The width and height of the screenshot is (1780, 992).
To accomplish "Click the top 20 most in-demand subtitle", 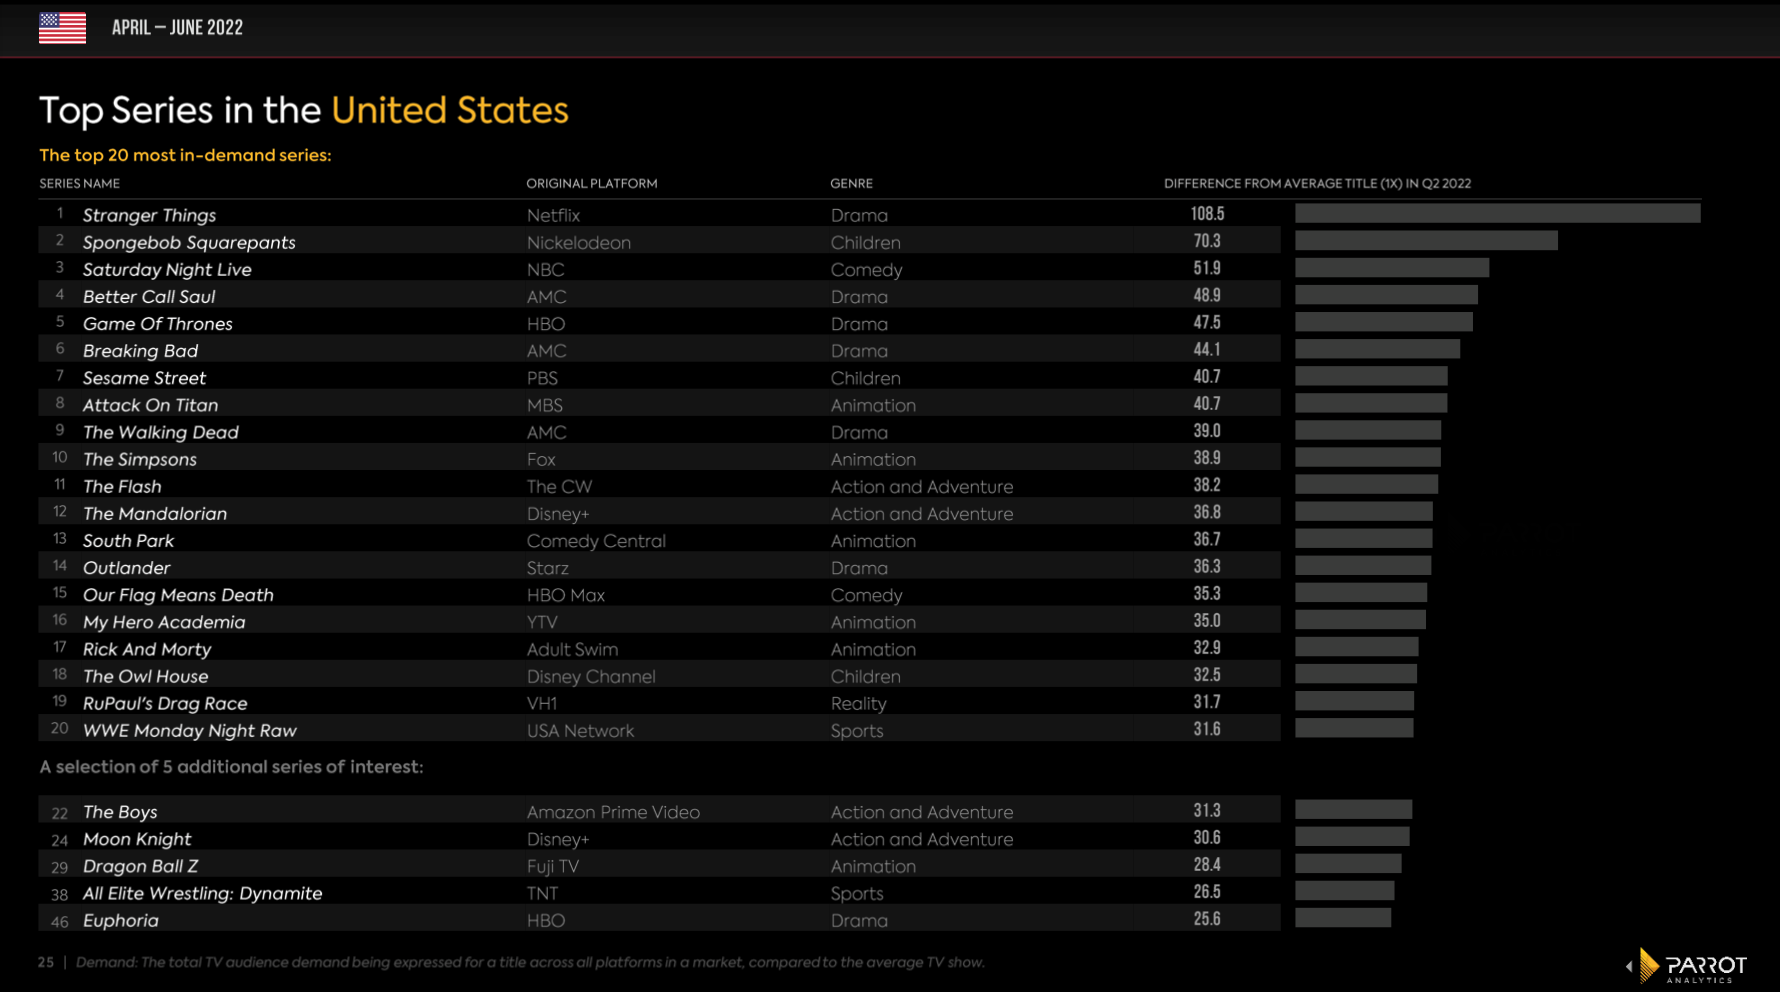I will pyautogui.click(x=185, y=155).
